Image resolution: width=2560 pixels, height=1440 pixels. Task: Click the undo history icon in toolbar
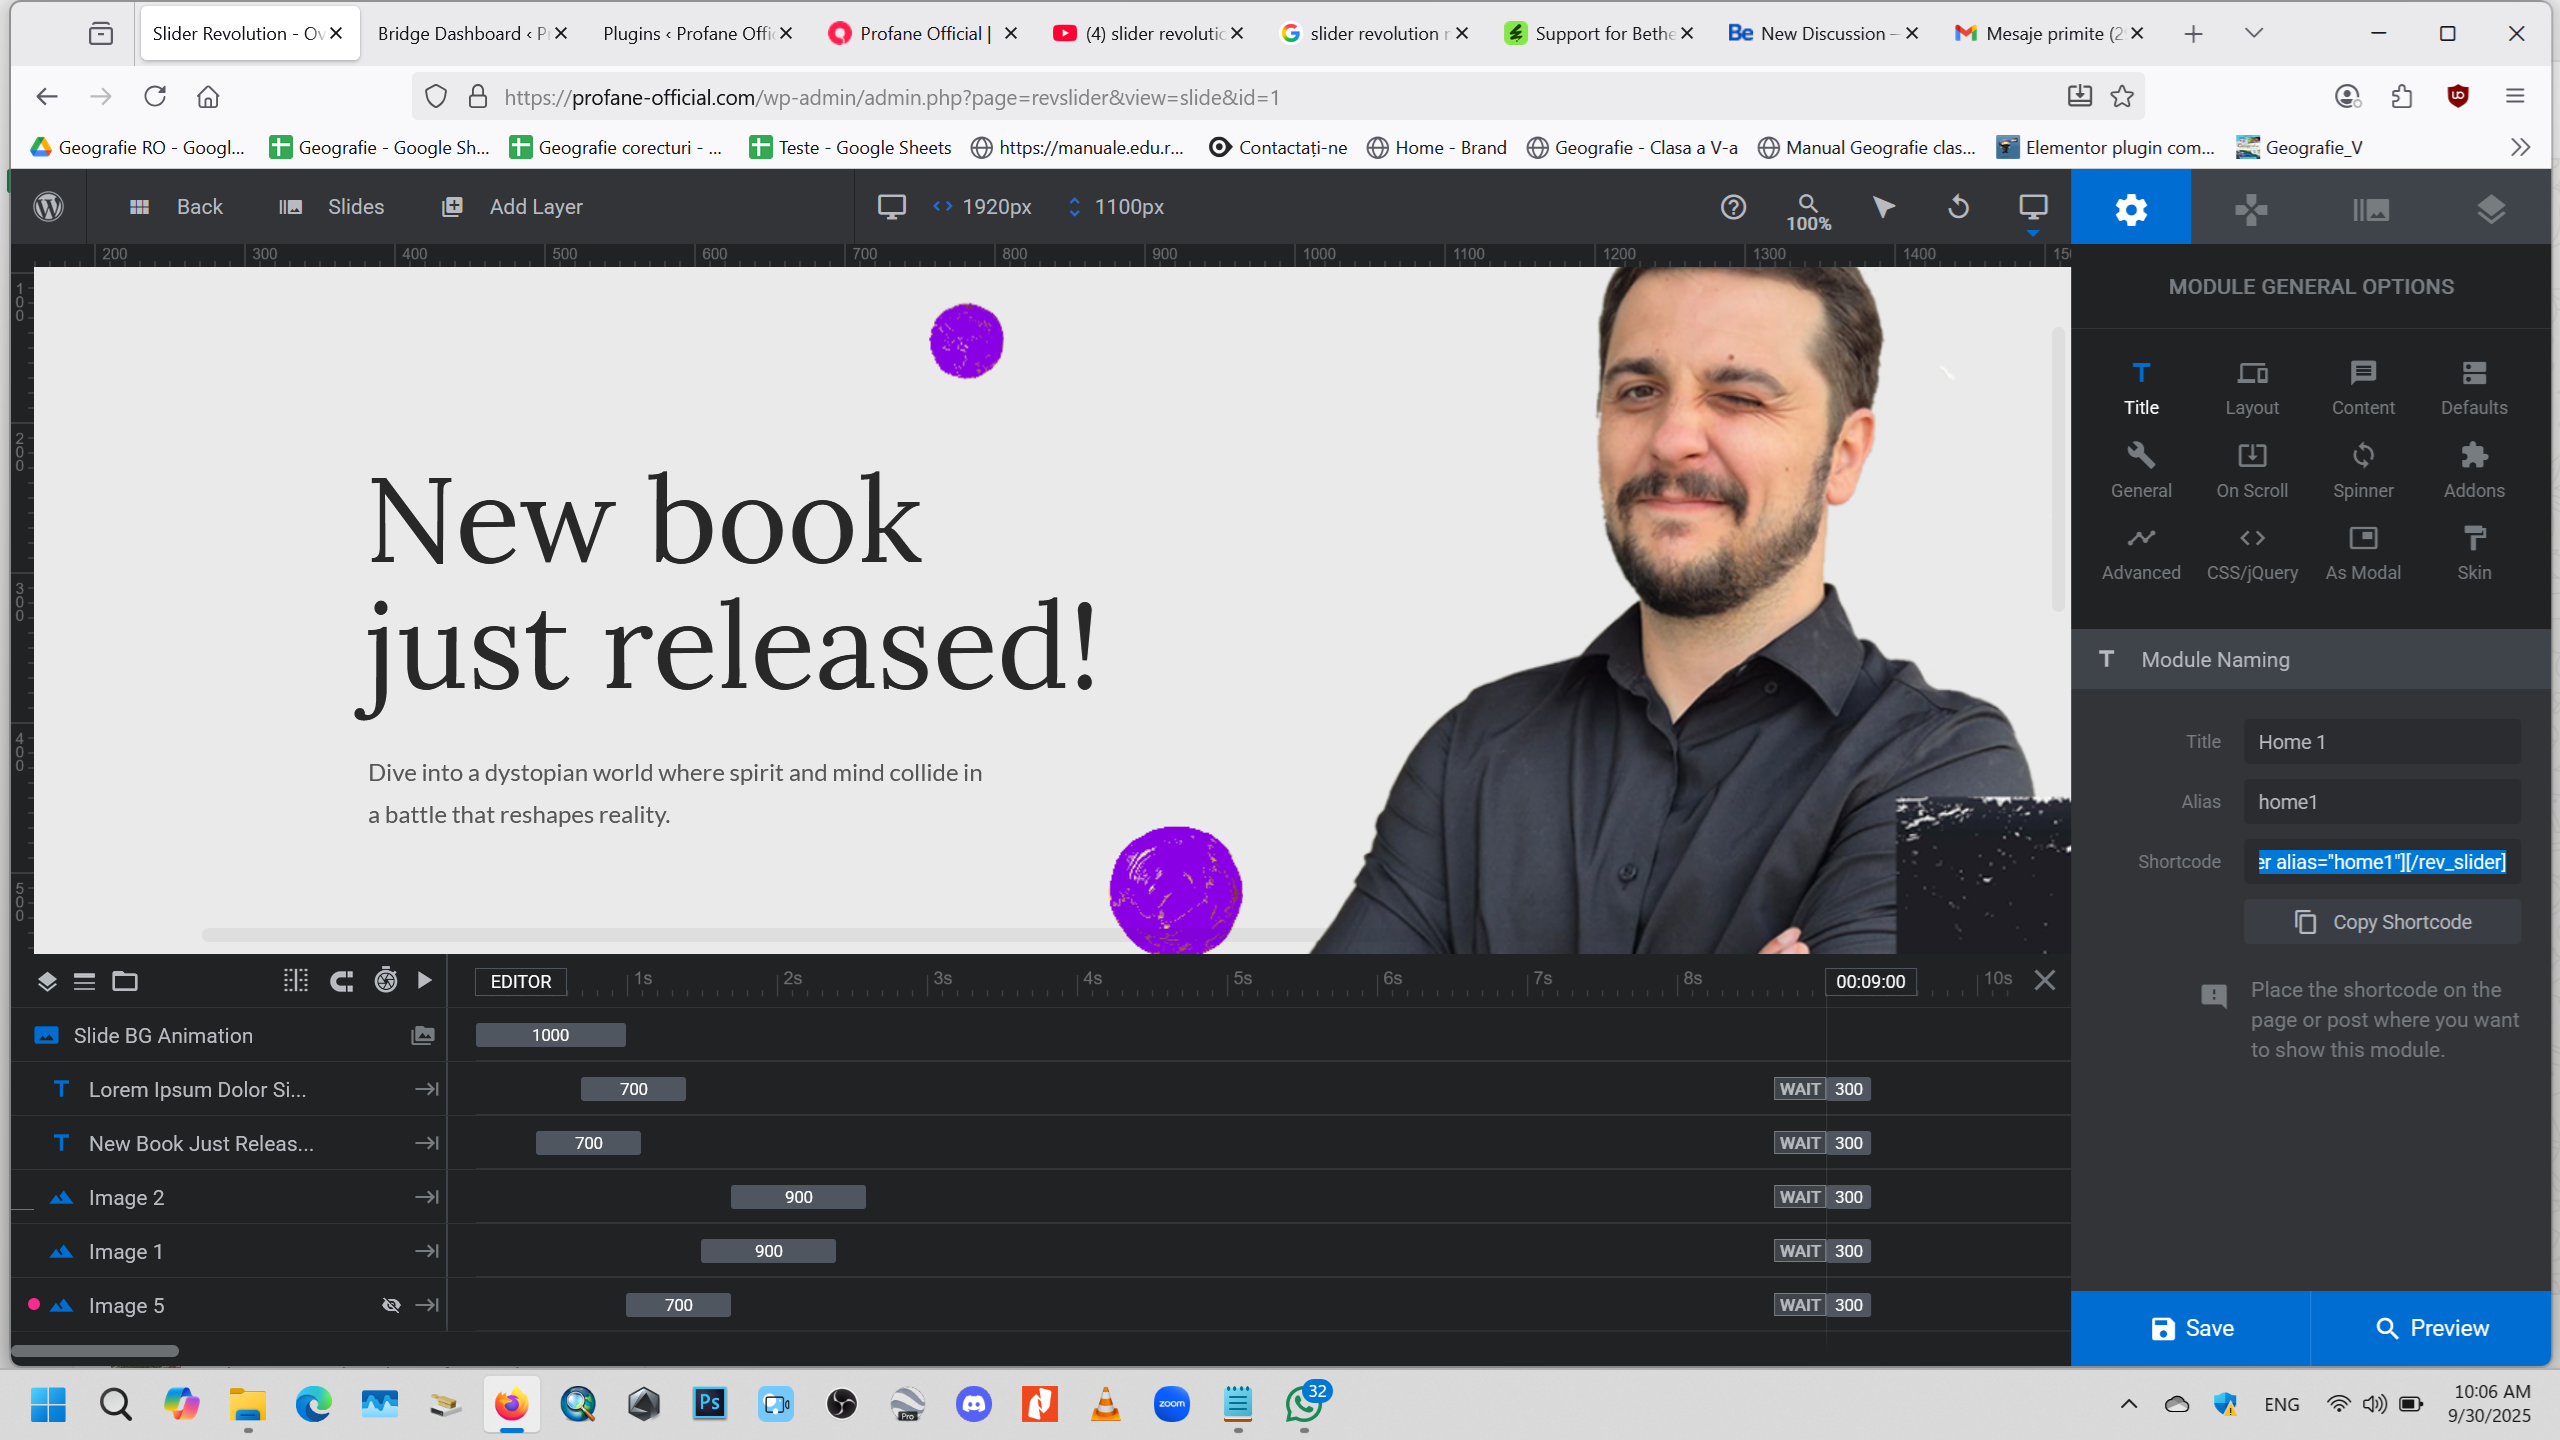(1958, 207)
